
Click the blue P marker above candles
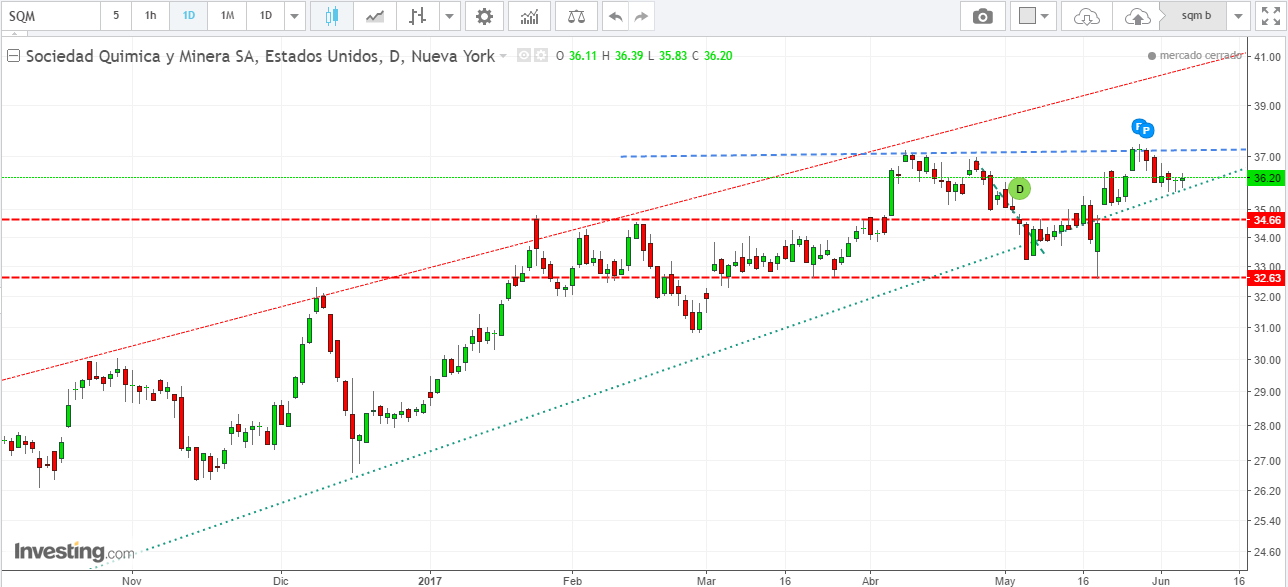(1147, 129)
